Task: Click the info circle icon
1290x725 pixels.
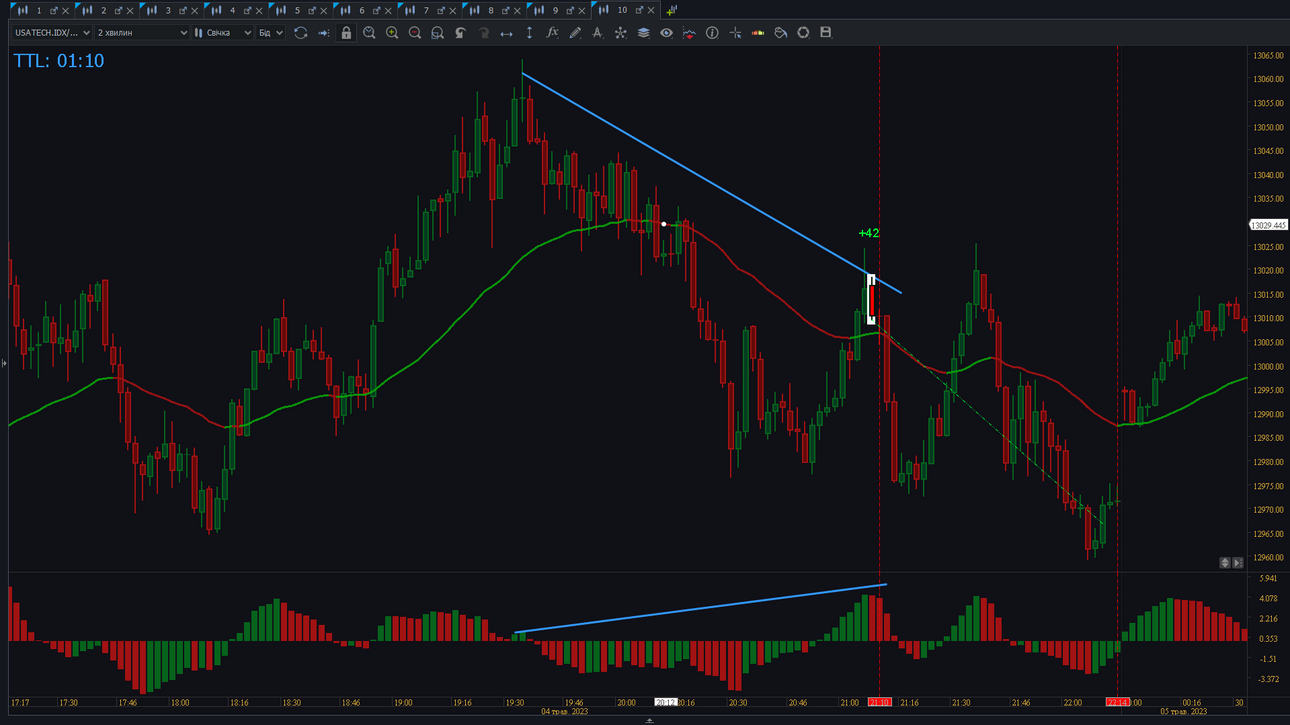Action: (x=712, y=33)
